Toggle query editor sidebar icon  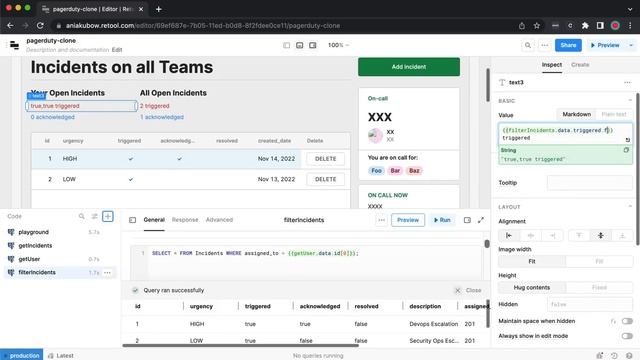133,220
